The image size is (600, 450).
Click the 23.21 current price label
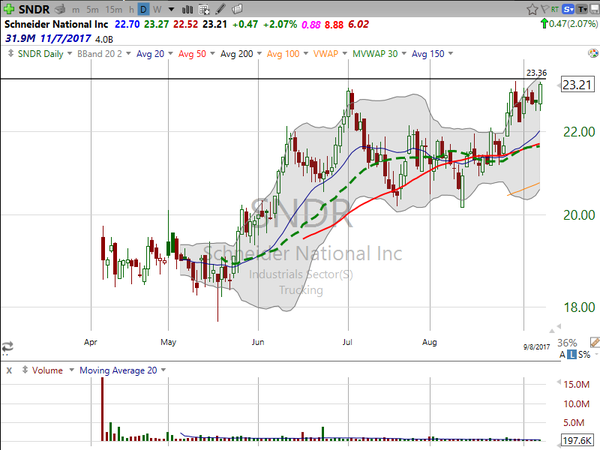click(577, 85)
